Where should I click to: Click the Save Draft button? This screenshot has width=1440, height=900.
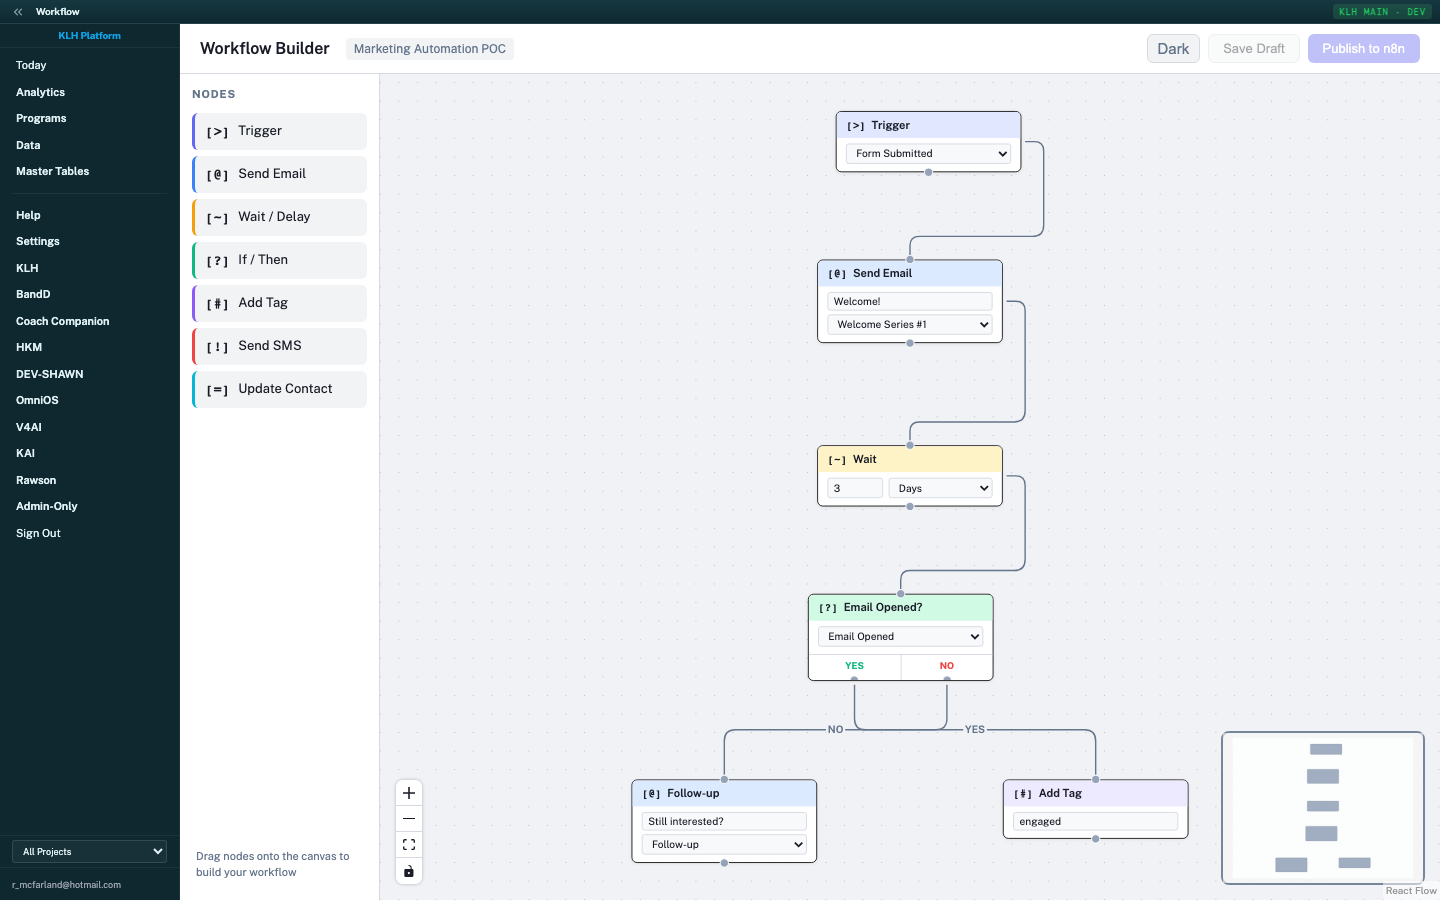(x=1254, y=49)
